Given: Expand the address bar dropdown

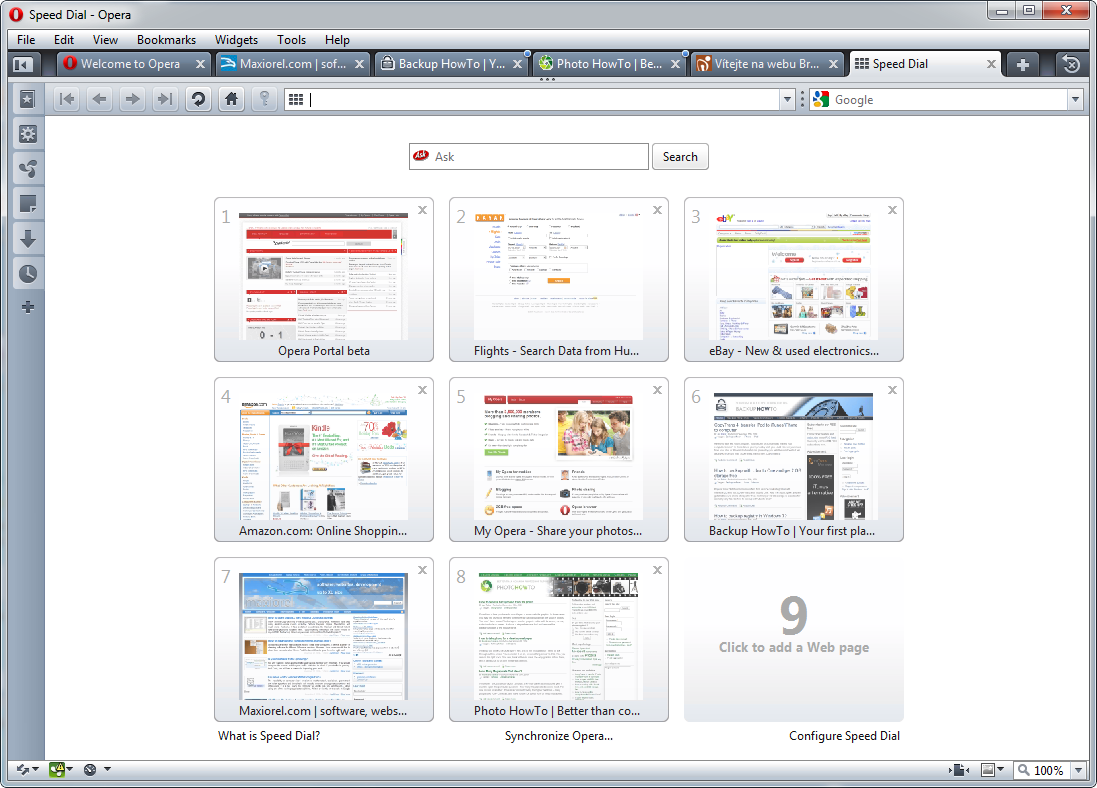Looking at the screenshot, I should coord(787,100).
